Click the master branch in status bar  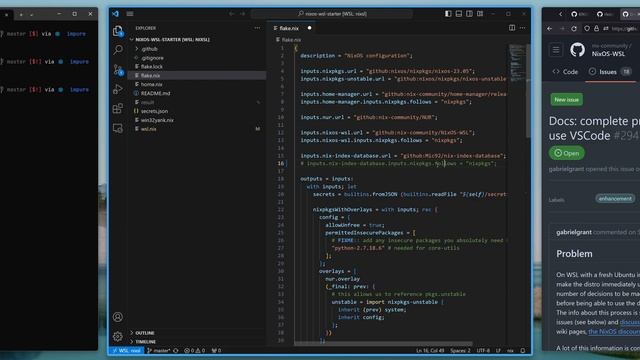click(158, 350)
